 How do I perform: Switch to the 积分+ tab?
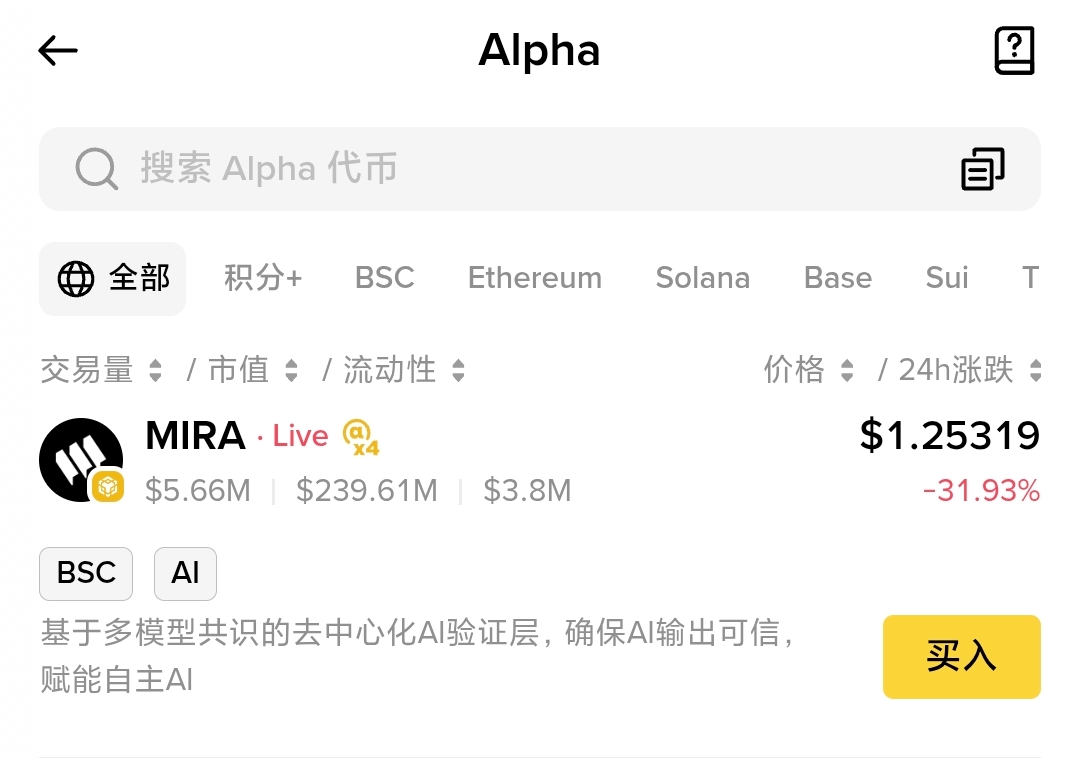(x=263, y=278)
